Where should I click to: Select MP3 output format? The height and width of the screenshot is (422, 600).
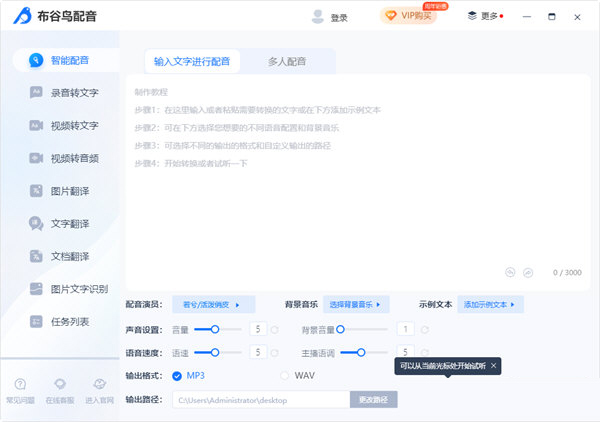(x=178, y=375)
